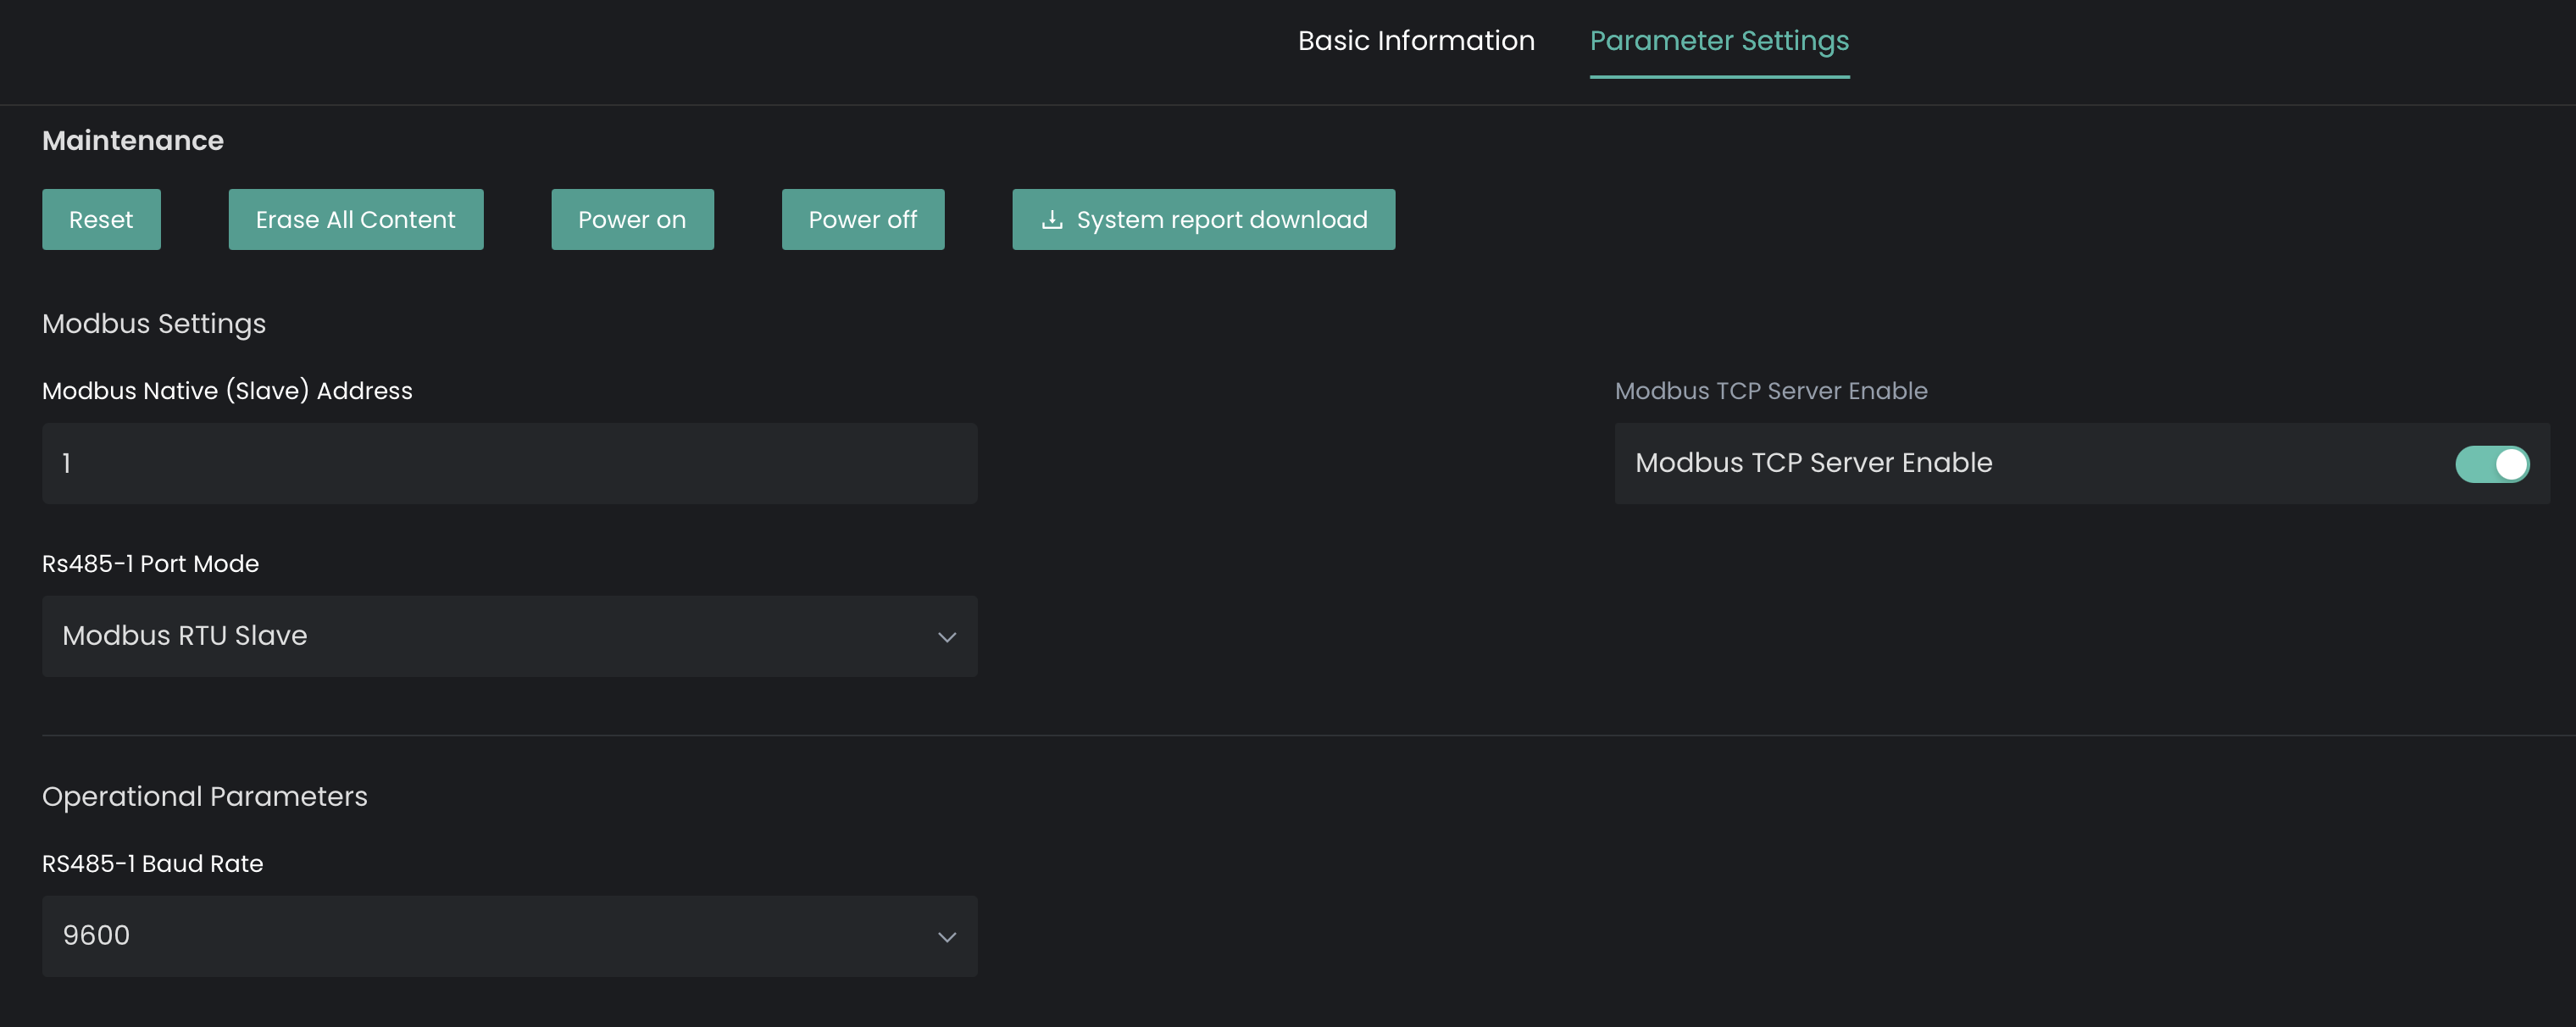Screen dimensions: 2576x1027
Task: Click the Maintenance section heading
Action: (133, 140)
